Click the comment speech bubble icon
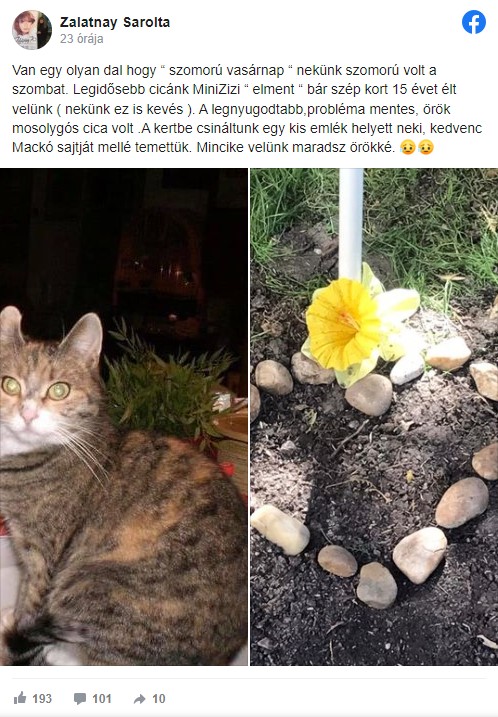 click(x=80, y=699)
